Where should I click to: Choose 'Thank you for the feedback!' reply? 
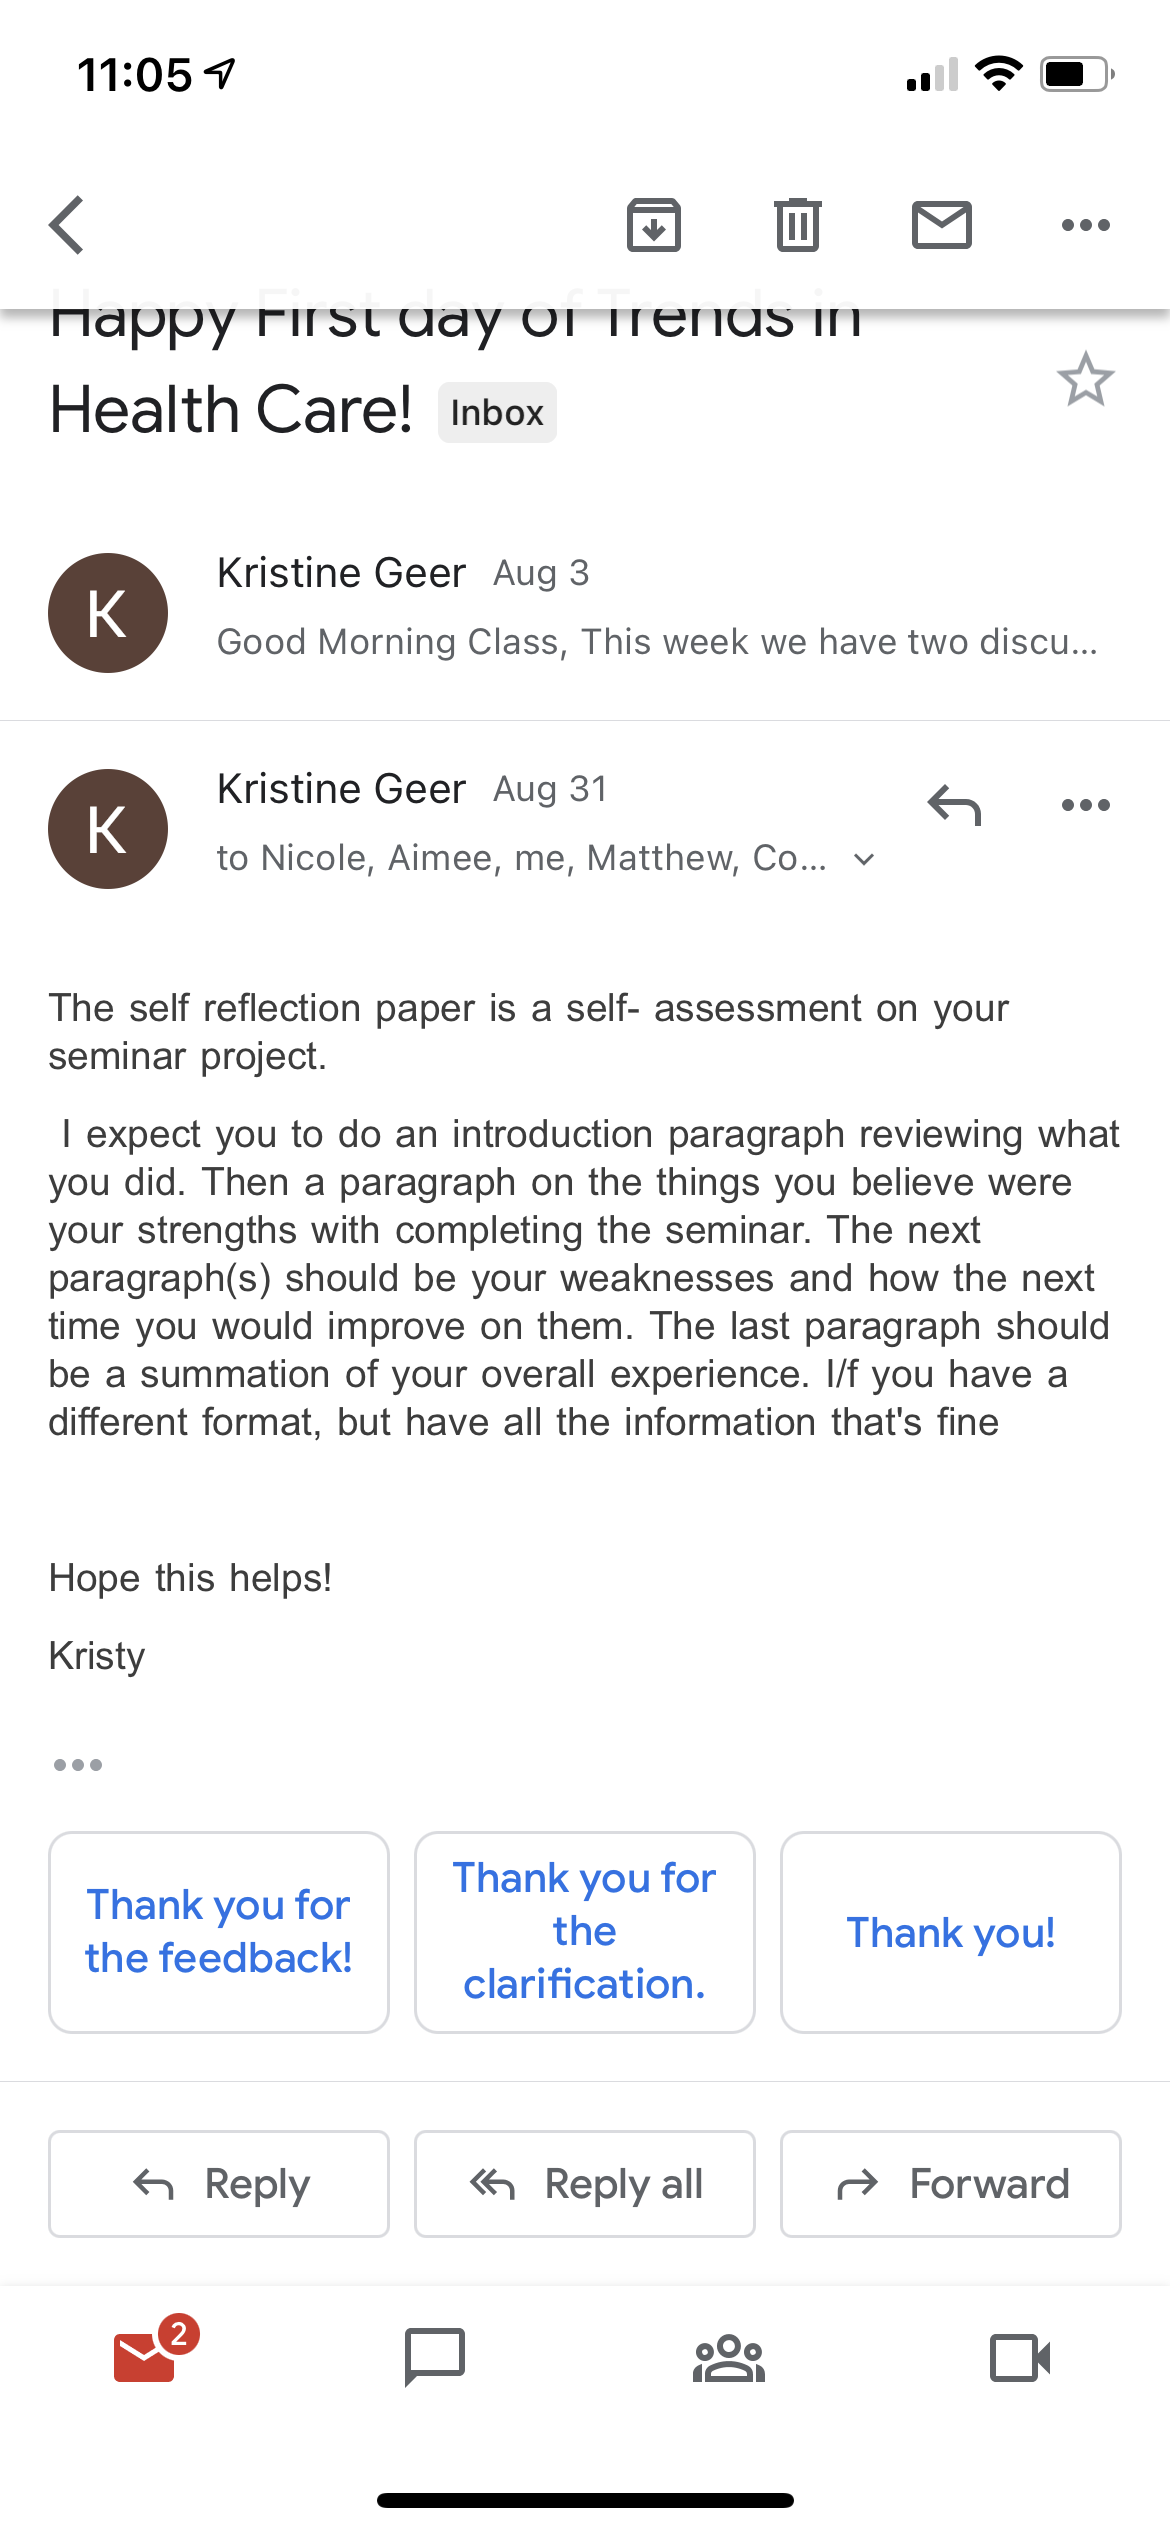[219, 1932]
